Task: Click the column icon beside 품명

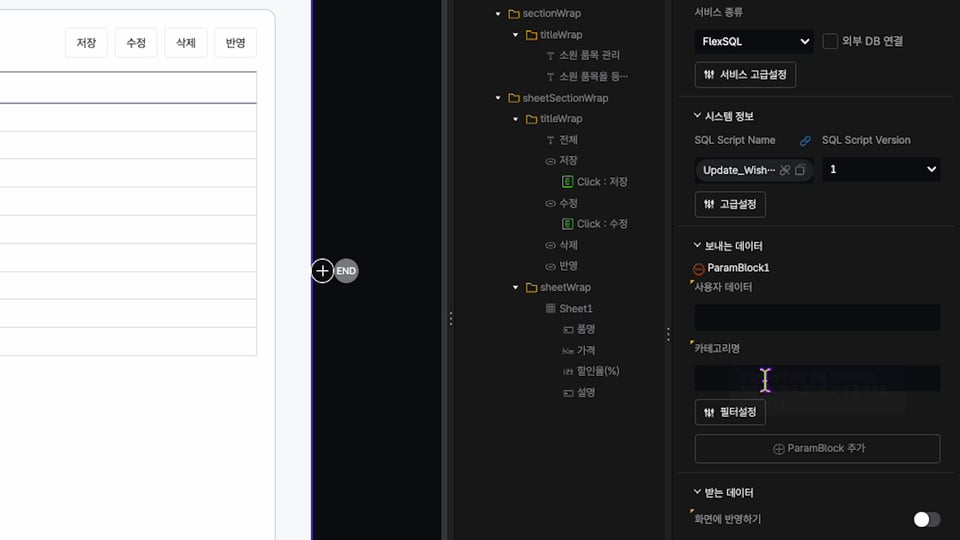Action: click(568, 330)
